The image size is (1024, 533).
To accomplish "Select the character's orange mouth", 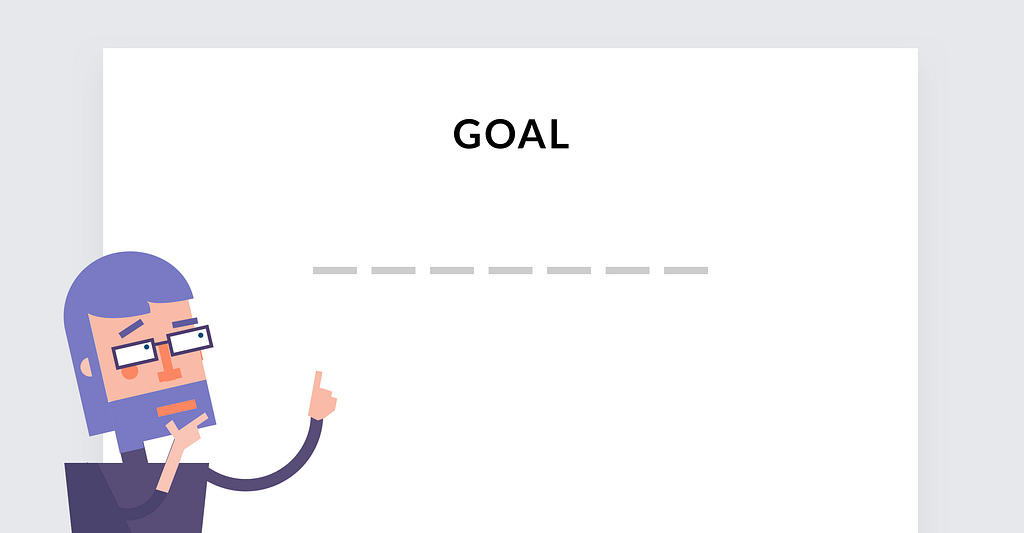I will (x=177, y=407).
